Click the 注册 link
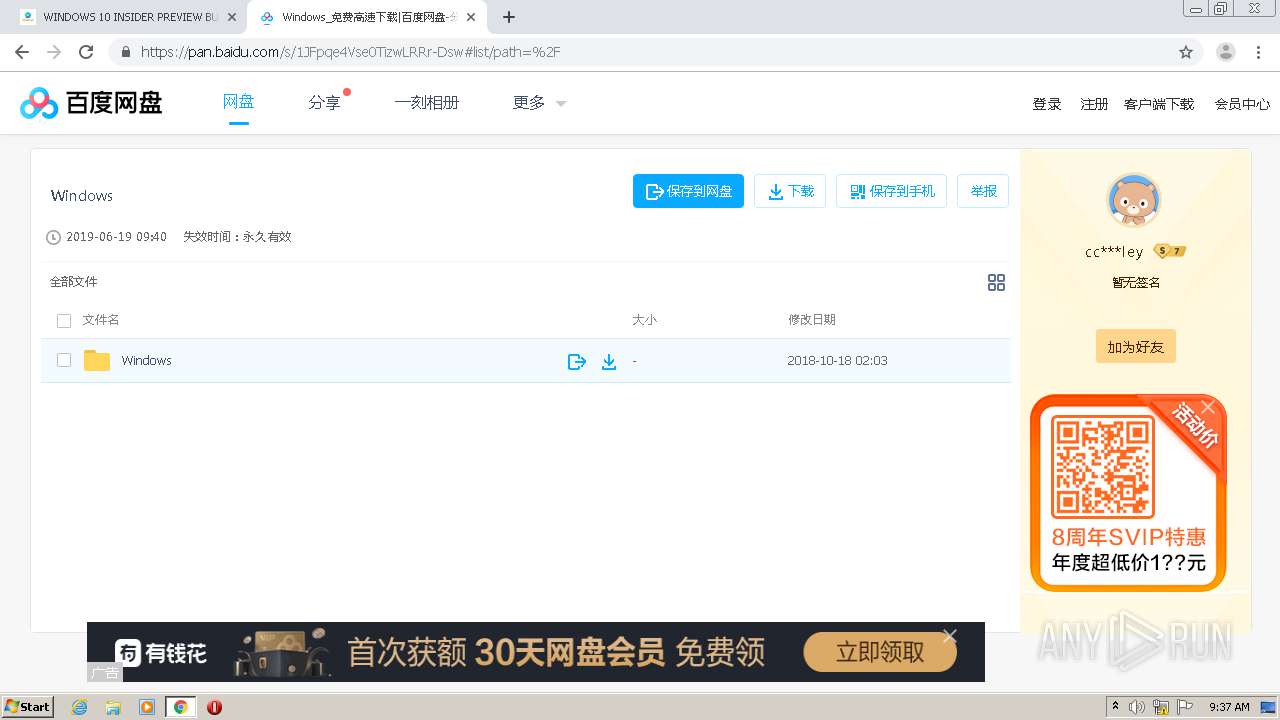 pos(1094,104)
